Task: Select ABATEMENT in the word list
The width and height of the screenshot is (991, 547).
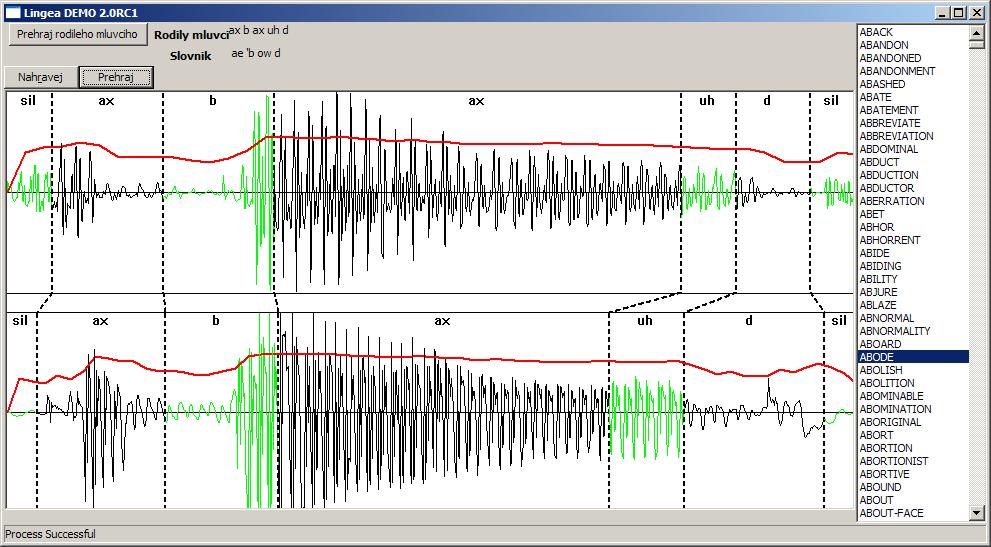Action: tap(913, 110)
